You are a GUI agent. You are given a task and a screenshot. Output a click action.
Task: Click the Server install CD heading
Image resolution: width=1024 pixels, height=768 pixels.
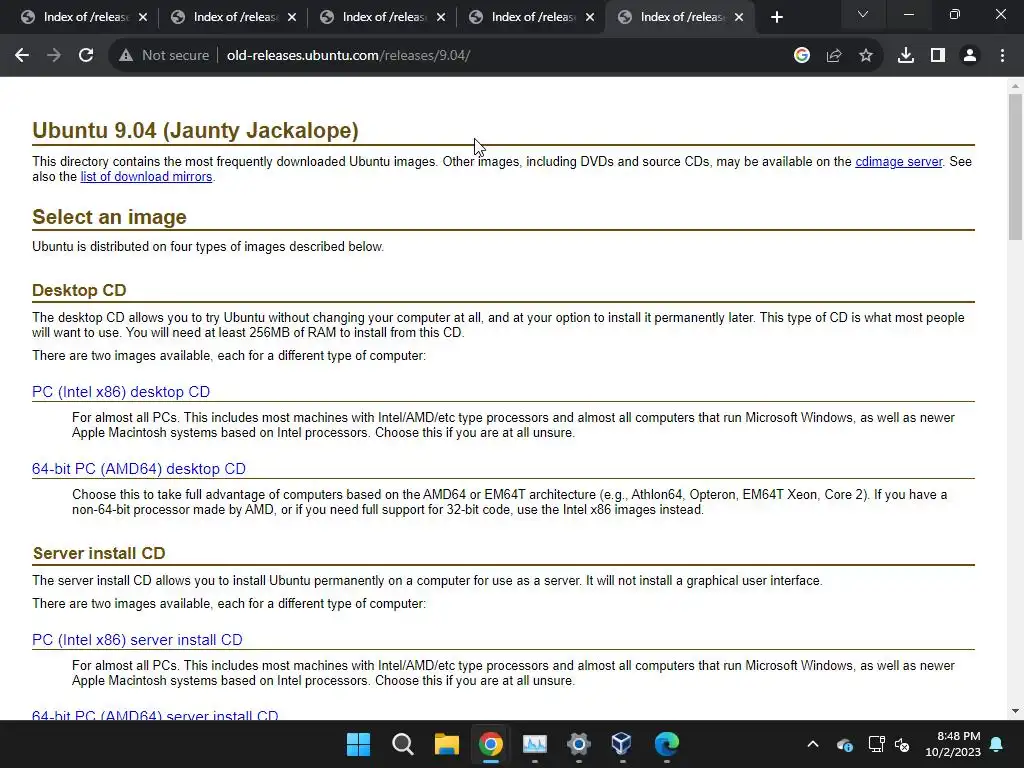coord(99,553)
